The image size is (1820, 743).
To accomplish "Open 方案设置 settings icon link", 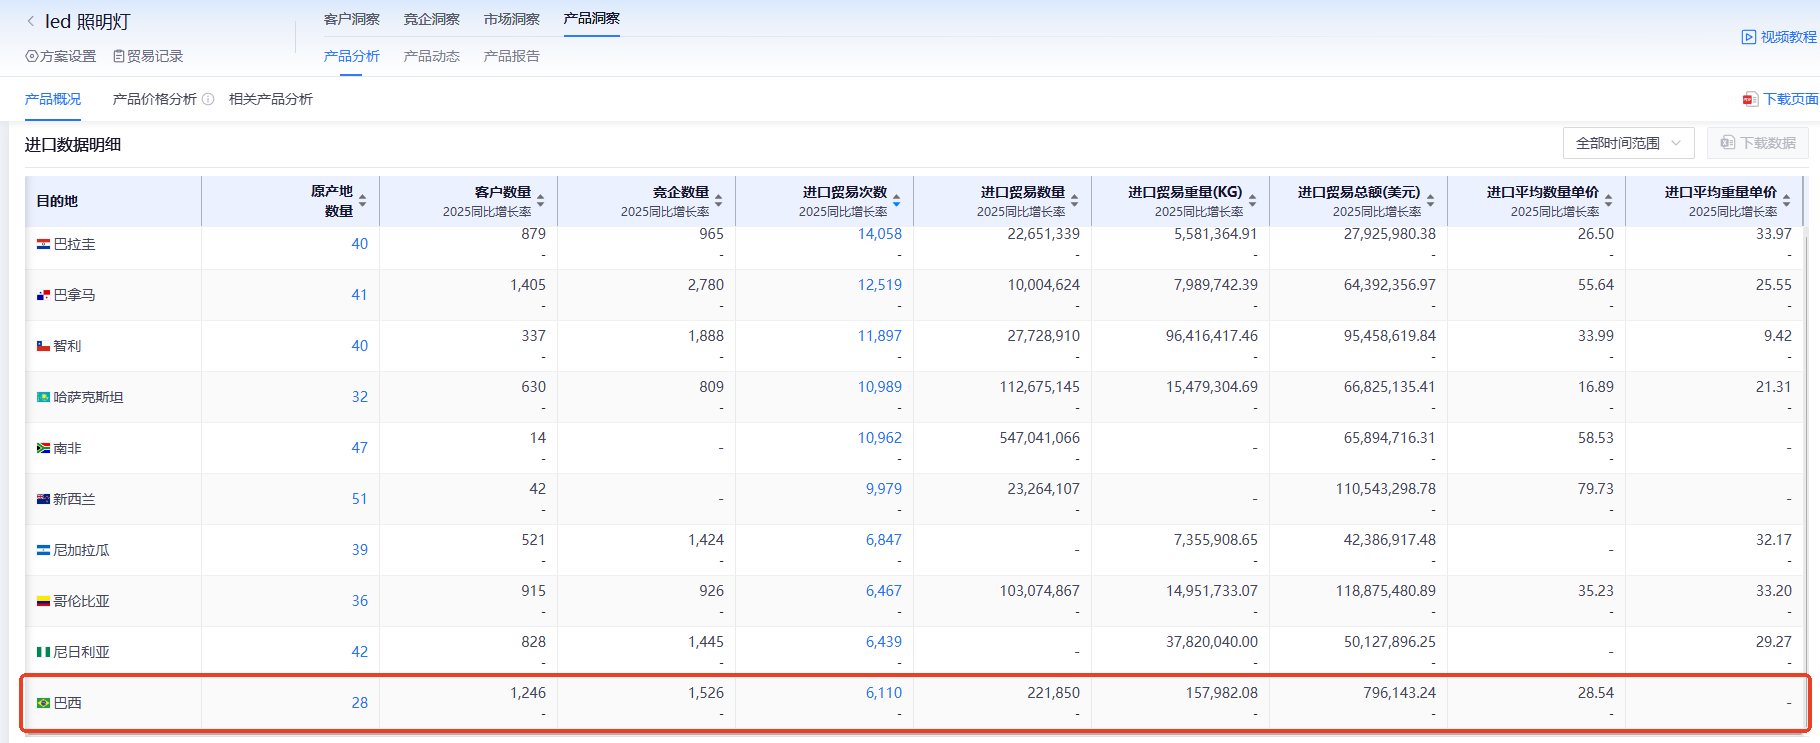I will (x=32, y=56).
